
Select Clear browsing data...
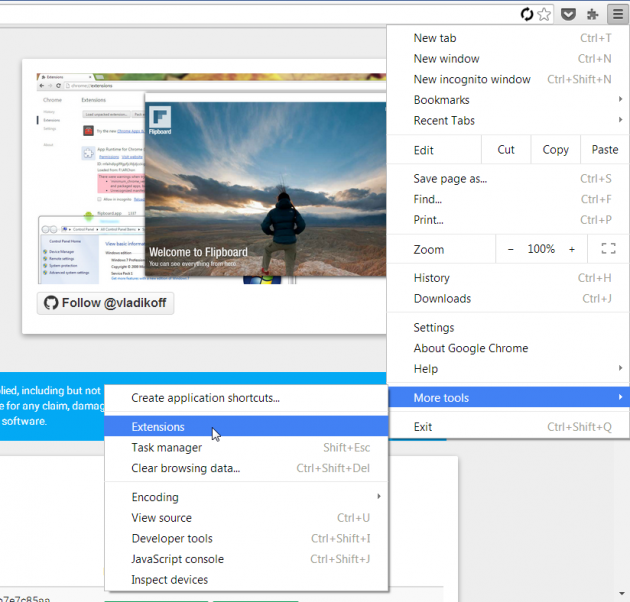click(x=246, y=468)
